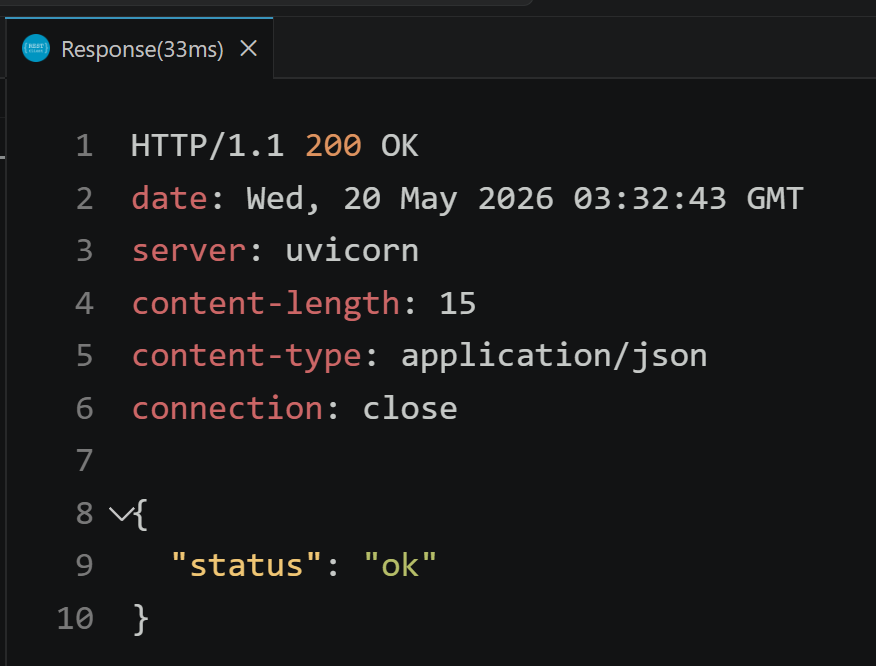The height and width of the screenshot is (666, 876).
Task: Click the "ok" JSON value
Action: pyautogui.click(x=400, y=565)
